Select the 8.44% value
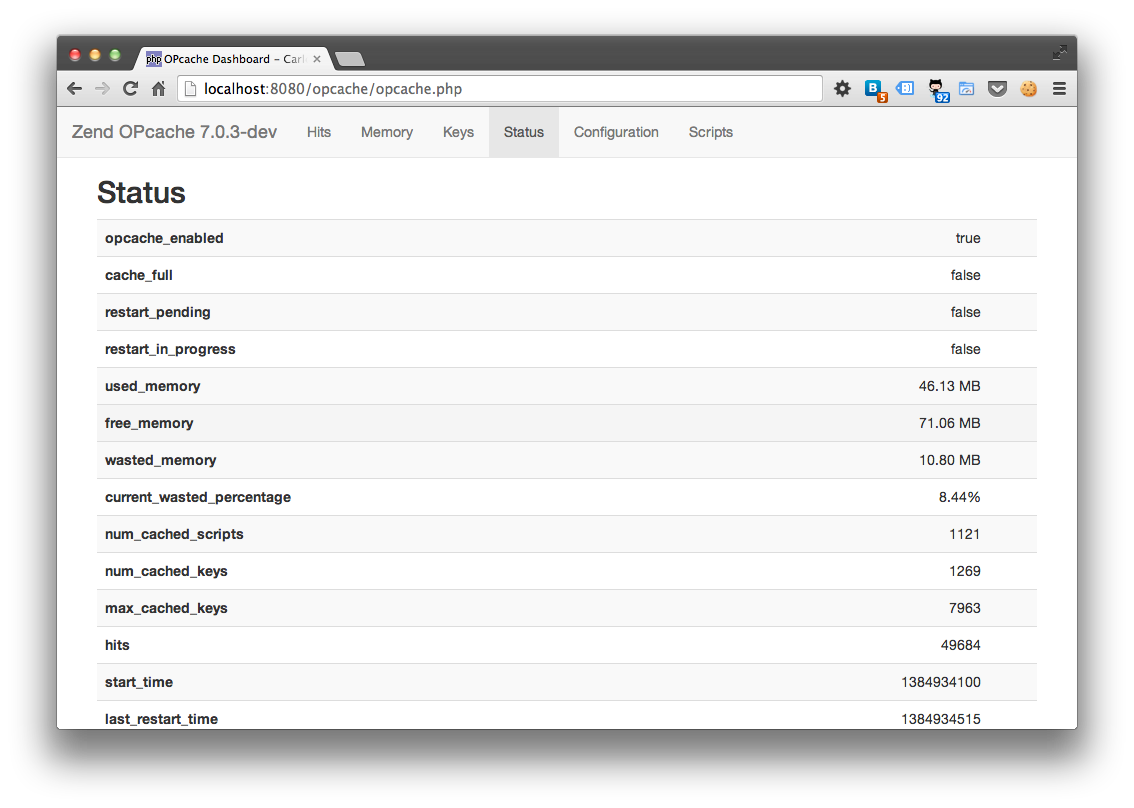Screen dimensions: 1134x808 click(x=960, y=498)
